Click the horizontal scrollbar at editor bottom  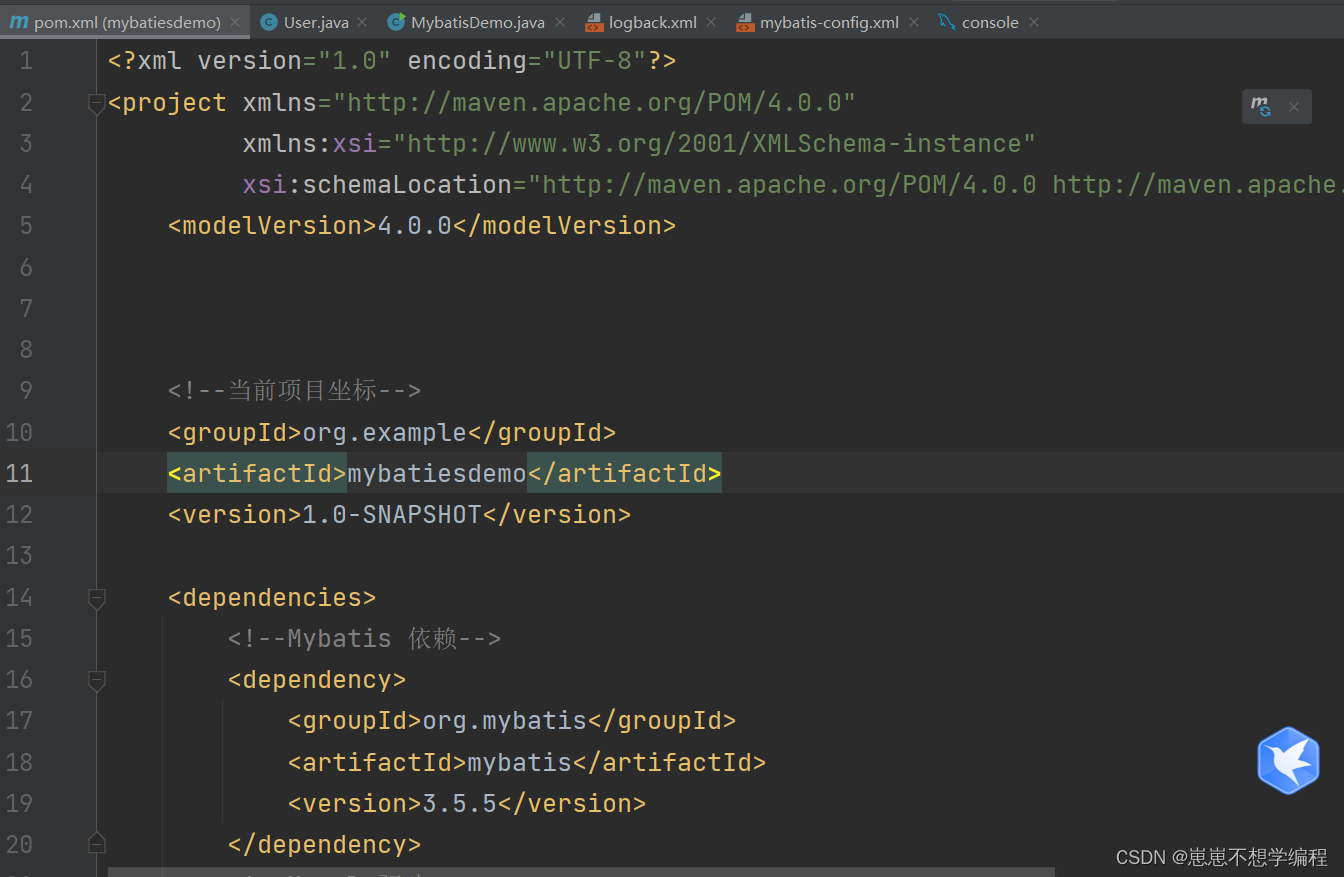point(581,872)
